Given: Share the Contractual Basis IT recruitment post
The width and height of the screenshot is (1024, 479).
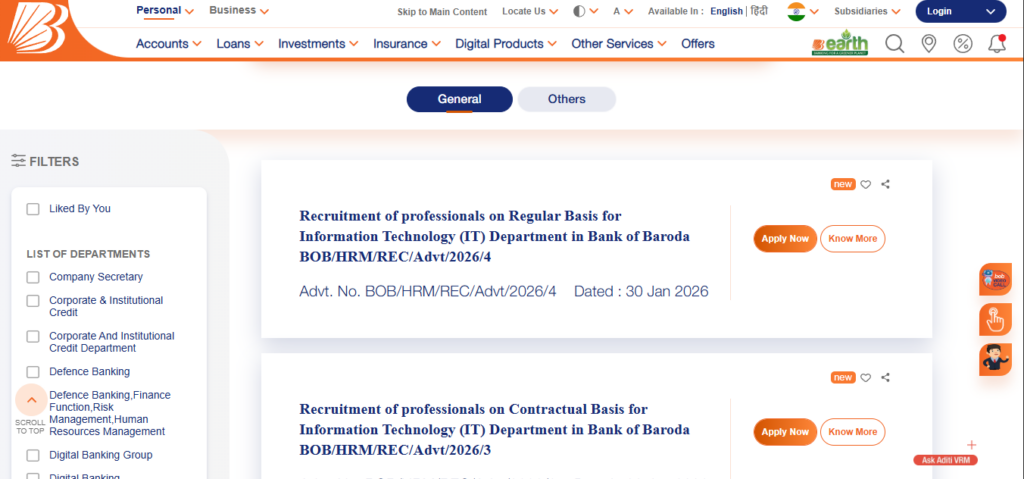Looking at the screenshot, I should [886, 378].
